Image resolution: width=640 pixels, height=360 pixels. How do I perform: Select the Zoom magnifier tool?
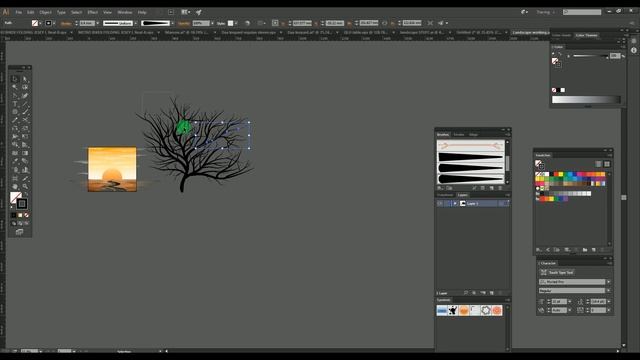tap(25, 186)
